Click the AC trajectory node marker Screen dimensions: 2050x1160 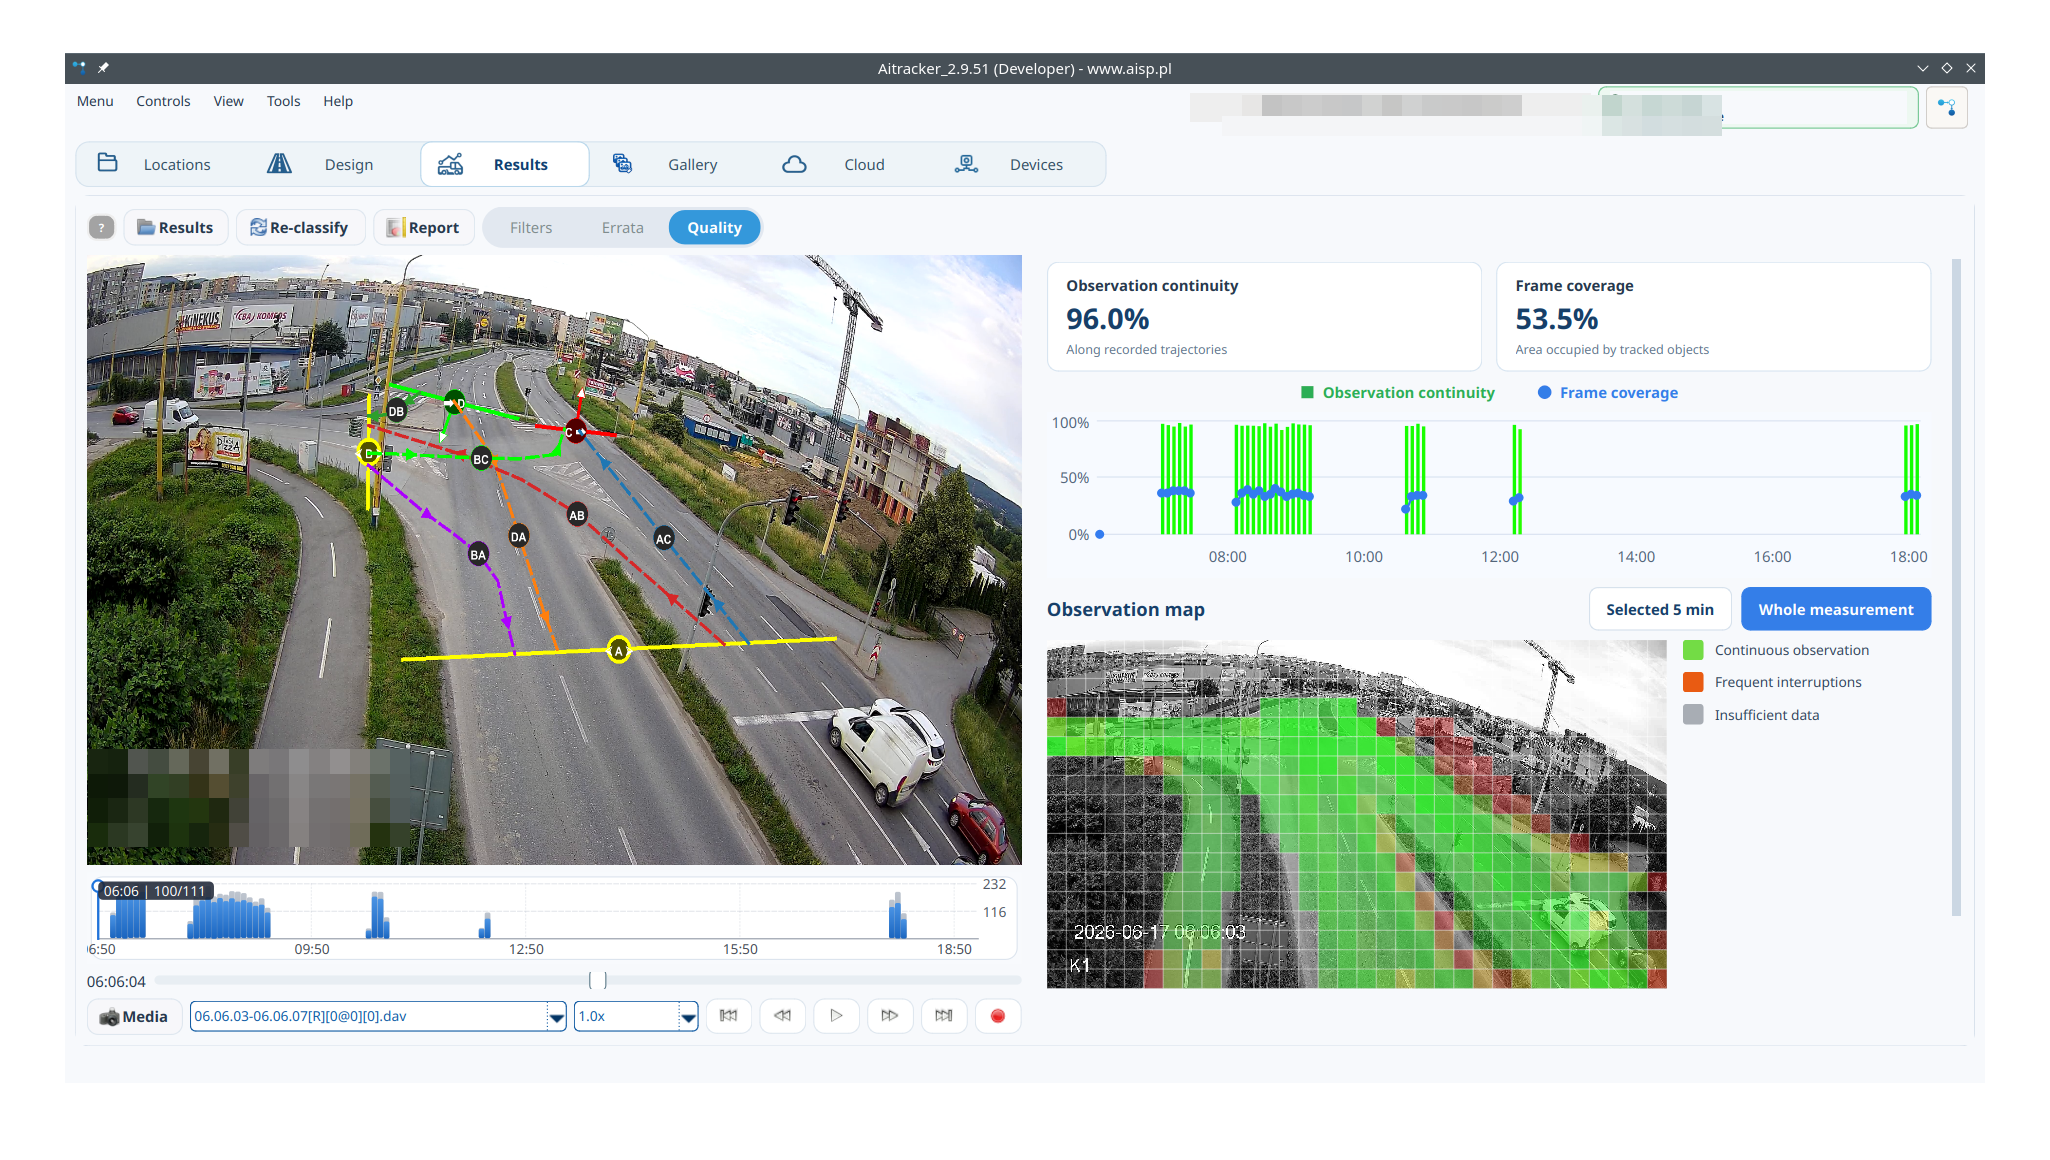tap(664, 538)
